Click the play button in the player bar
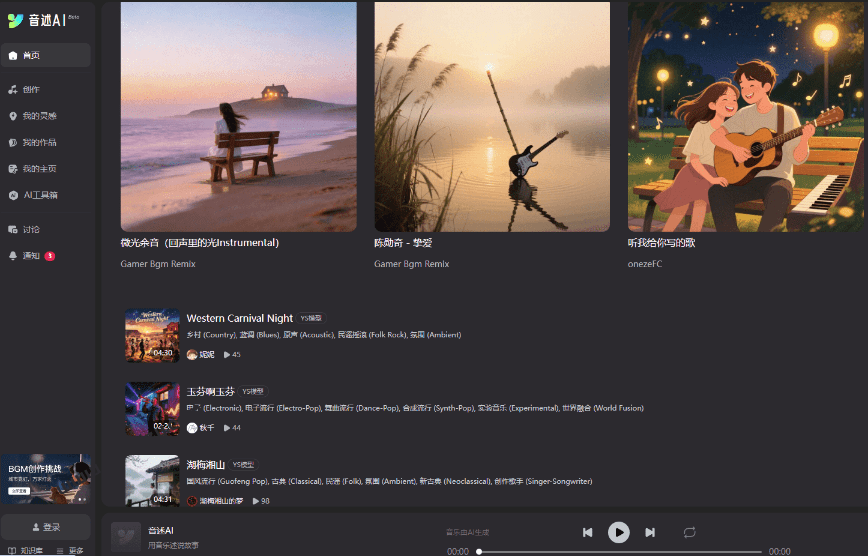The width and height of the screenshot is (868, 556). click(x=618, y=532)
